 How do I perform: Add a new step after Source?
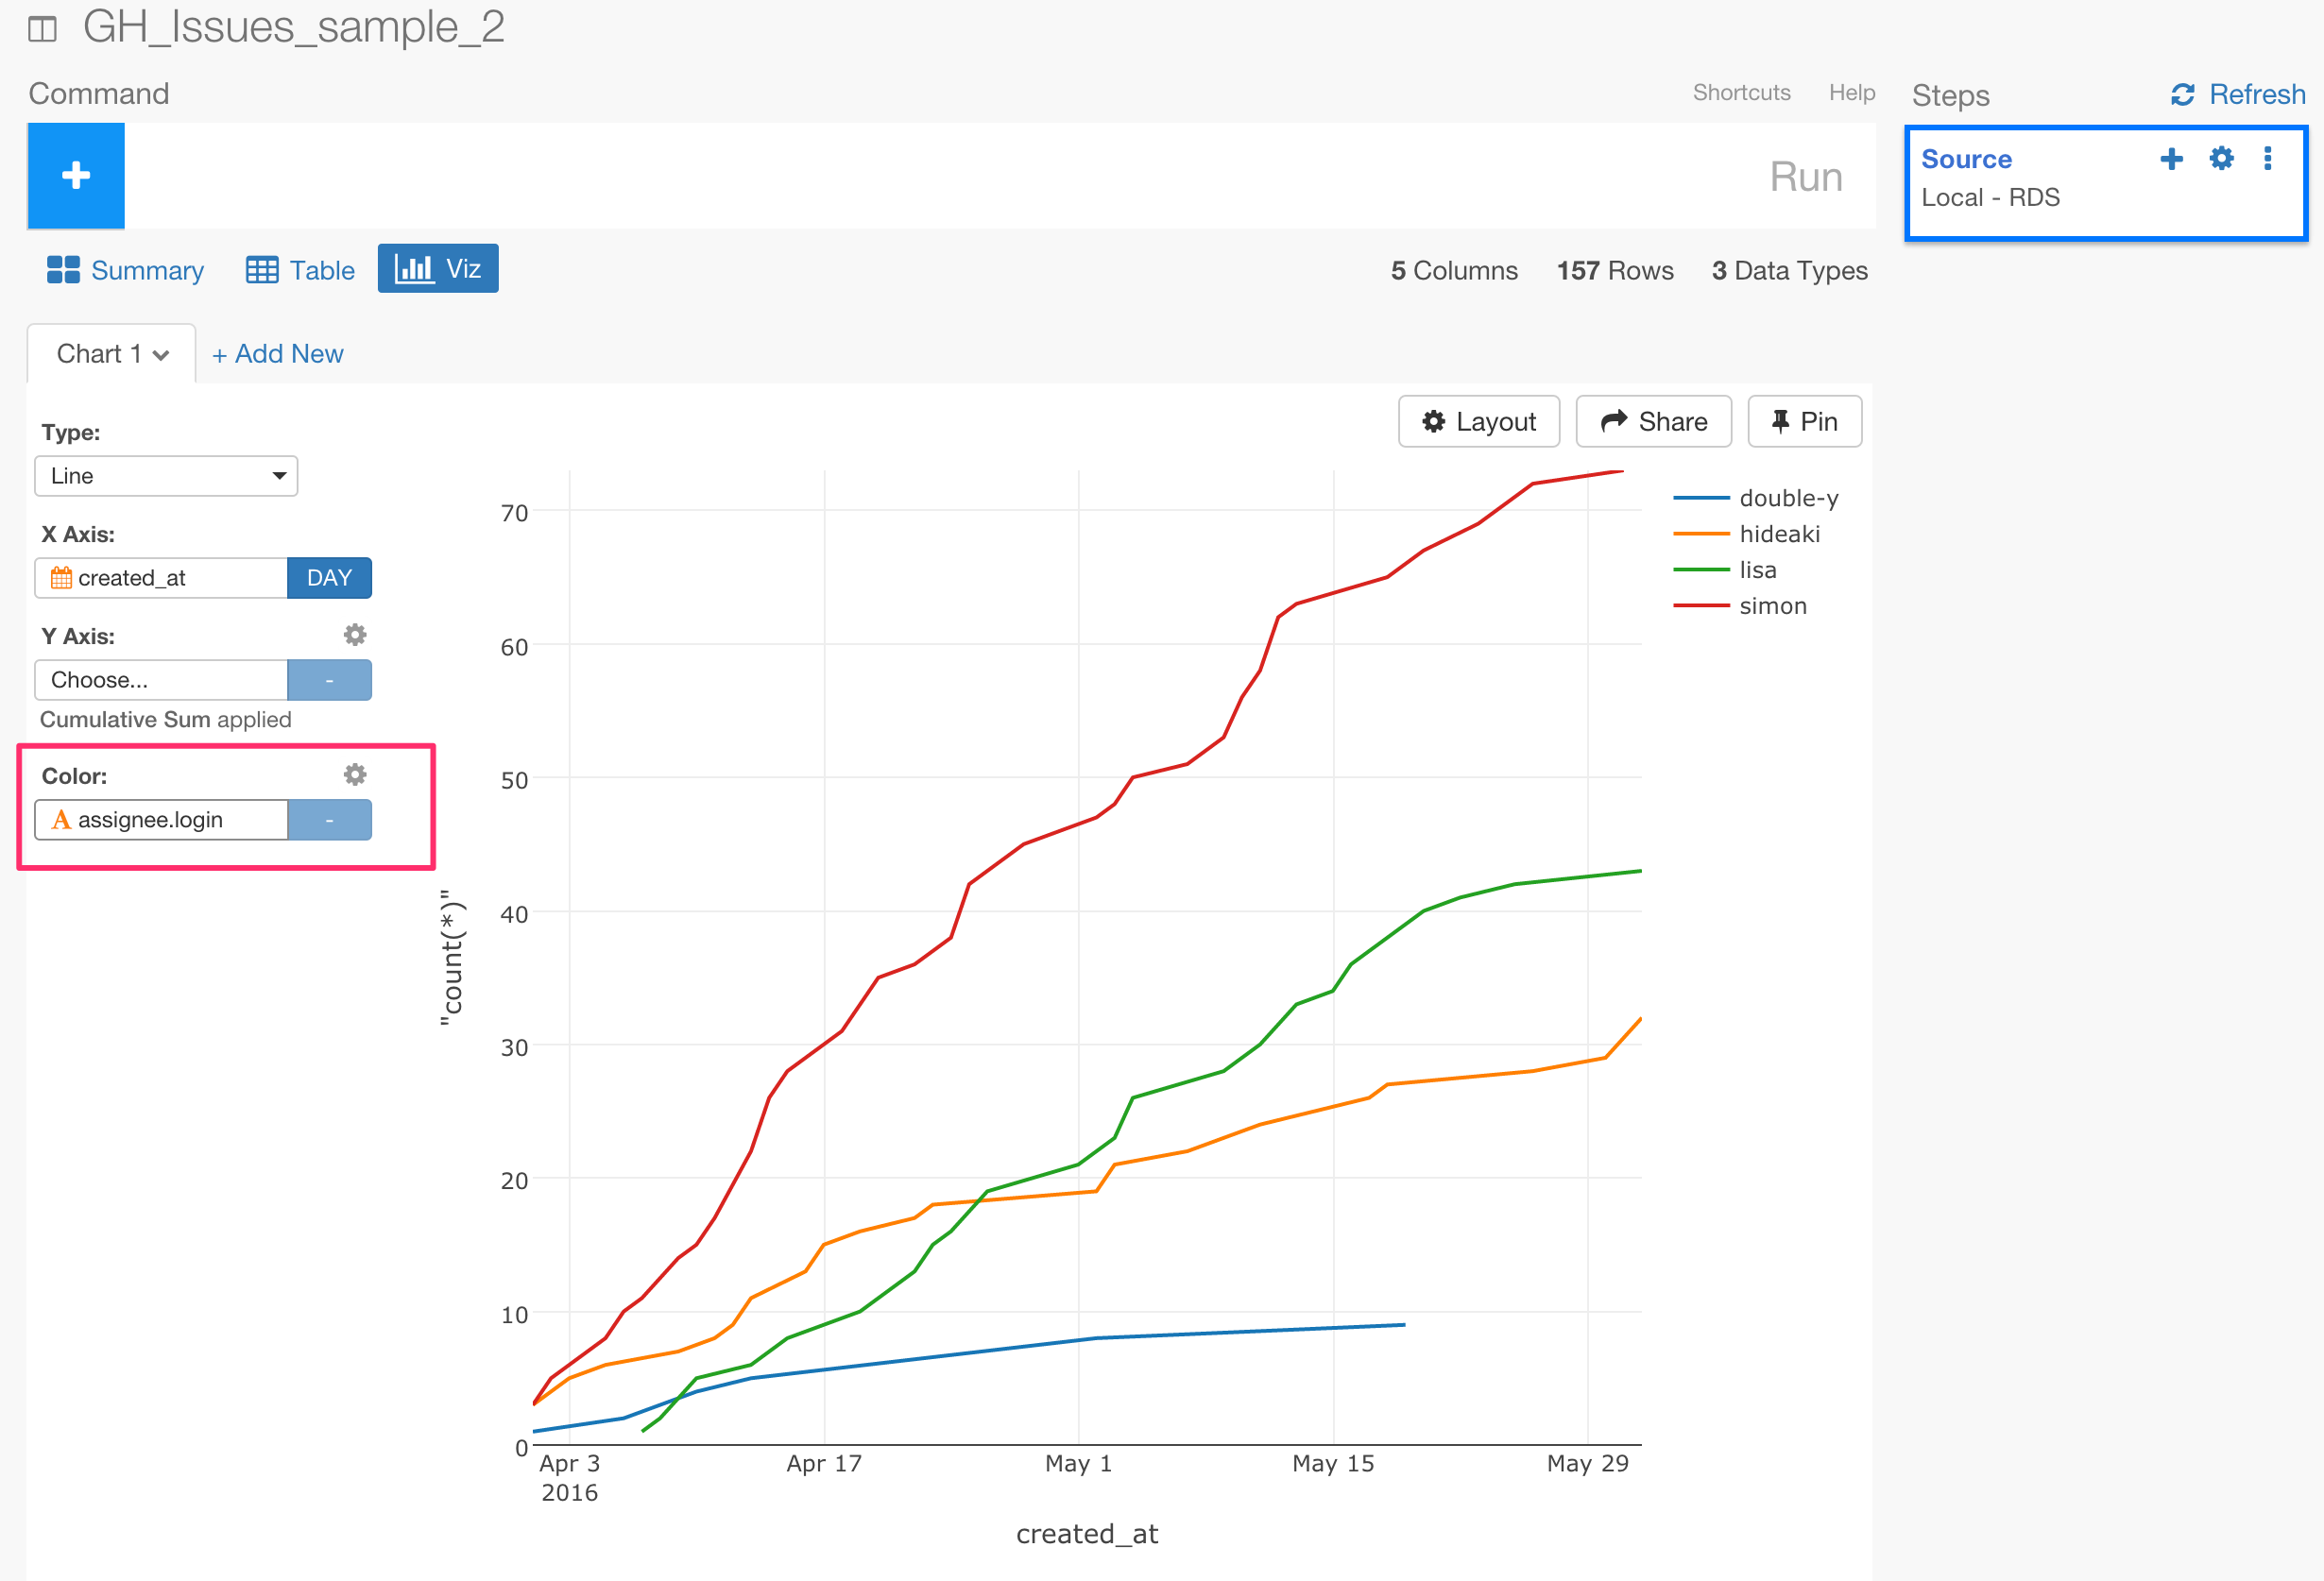(2172, 158)
